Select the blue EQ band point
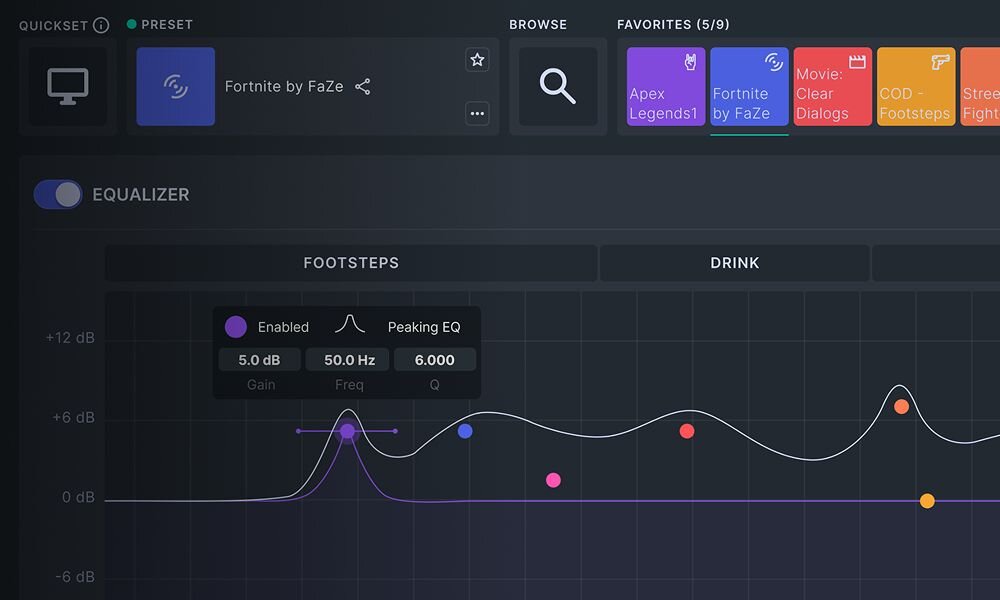1000x600 pixels. 465,431
